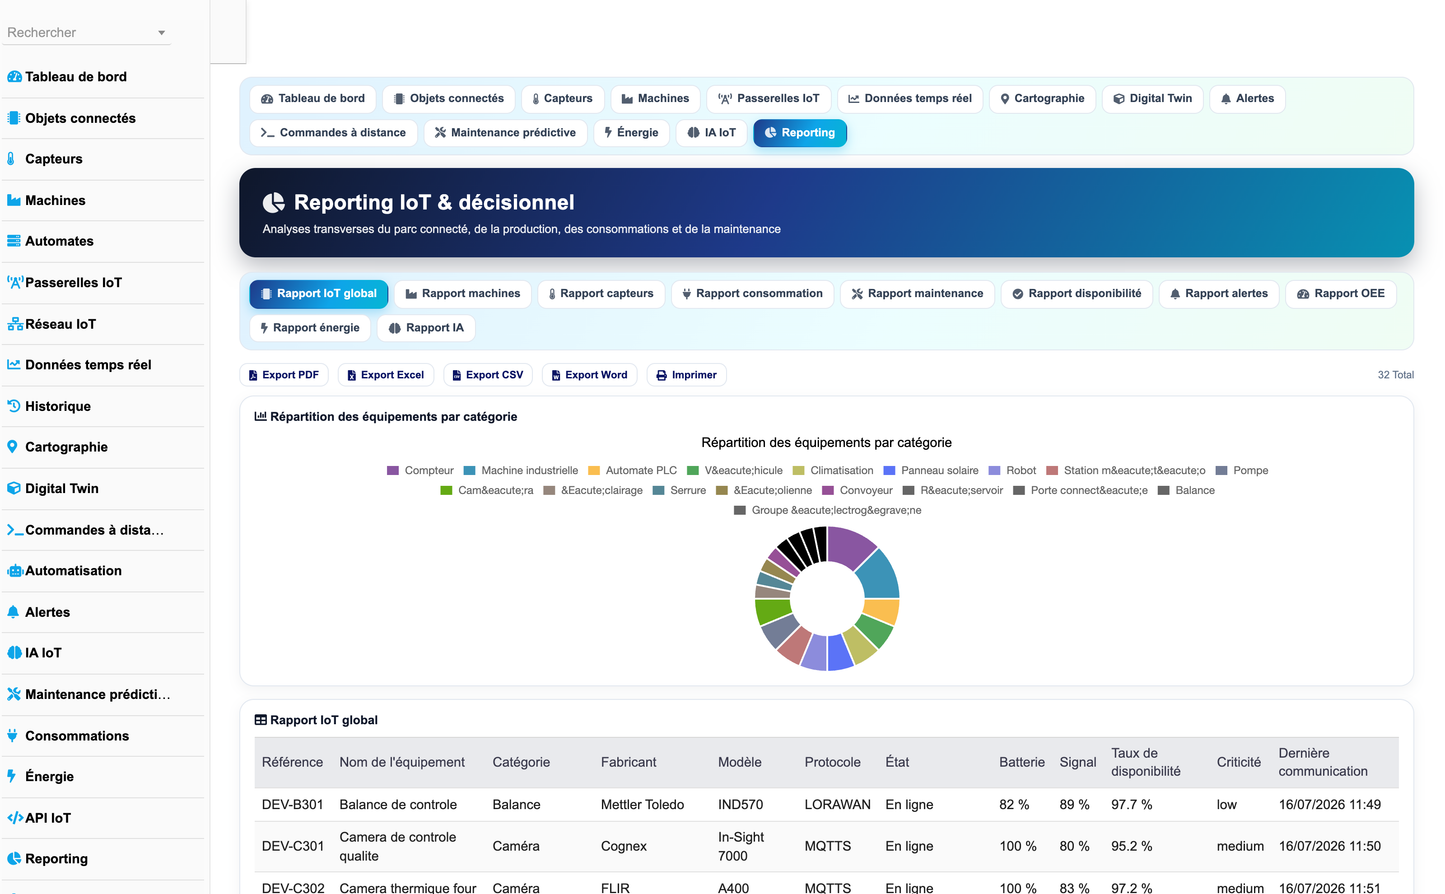The image size is (1445, 894).
Task: Click the Export PDF button
Action: pos(283,375)
